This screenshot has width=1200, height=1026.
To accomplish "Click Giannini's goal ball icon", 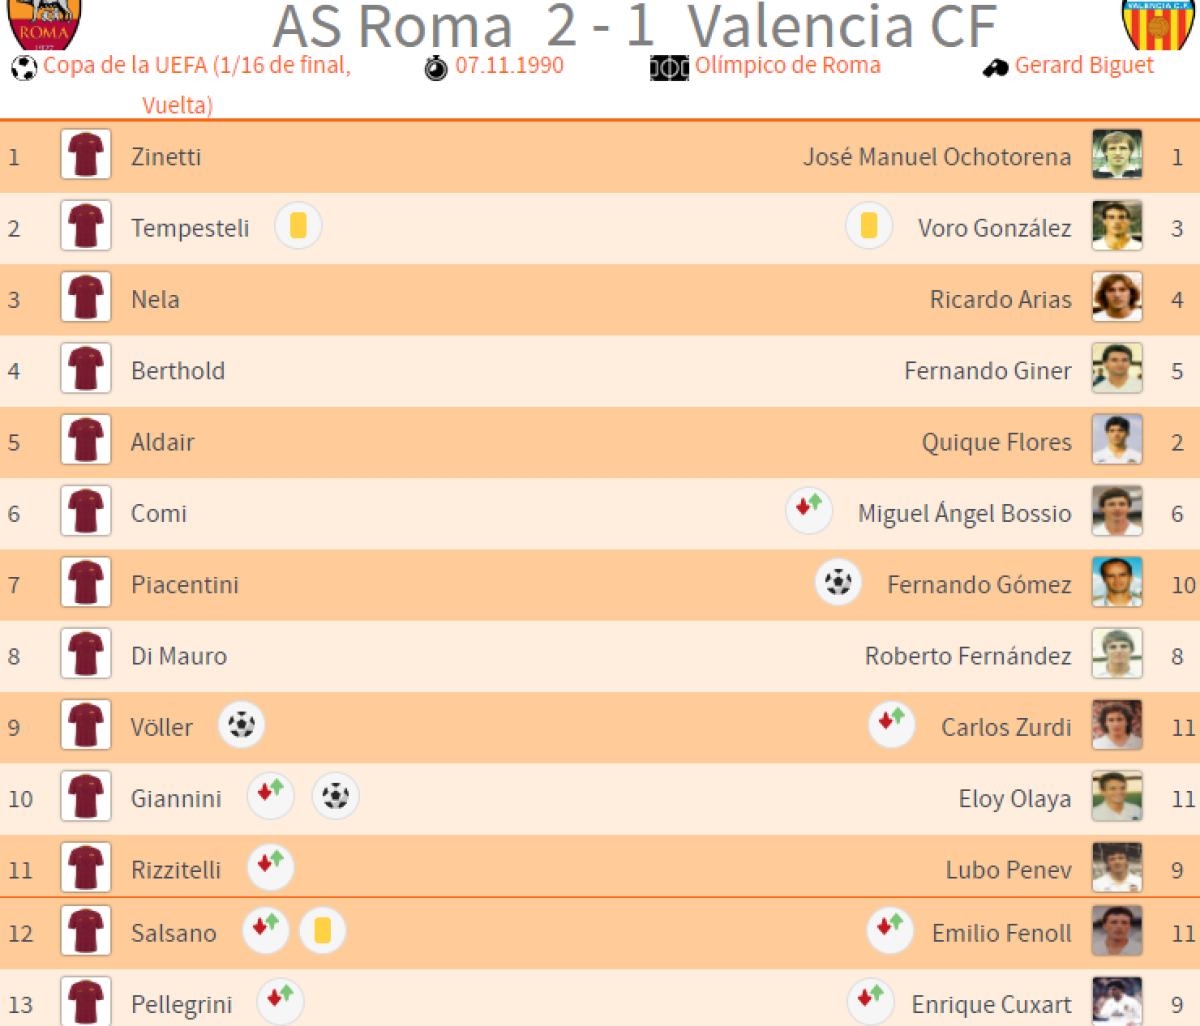I will [335, 797].
